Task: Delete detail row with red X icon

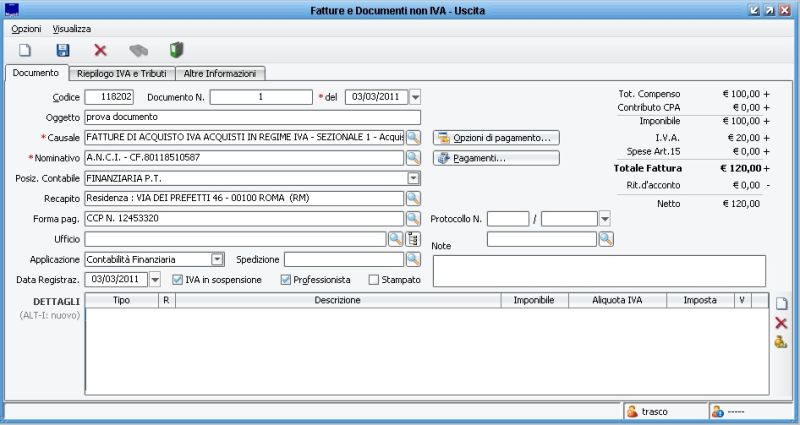Action: [x=781, y=323]
